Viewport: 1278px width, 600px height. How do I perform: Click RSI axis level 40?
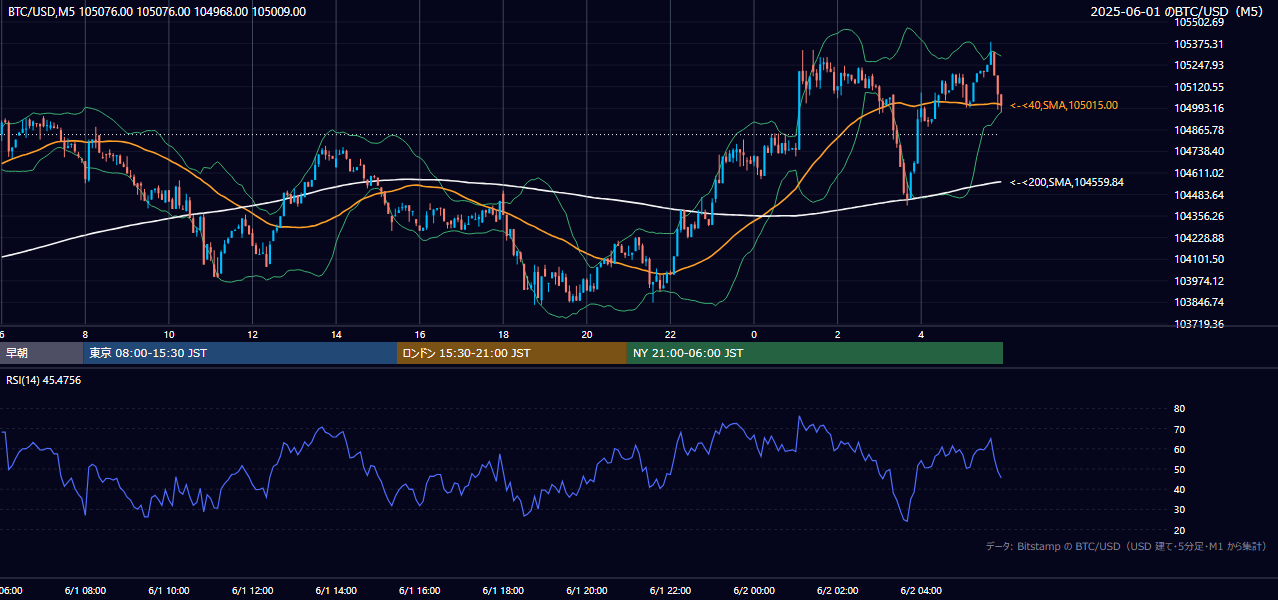coord(1179,489)
